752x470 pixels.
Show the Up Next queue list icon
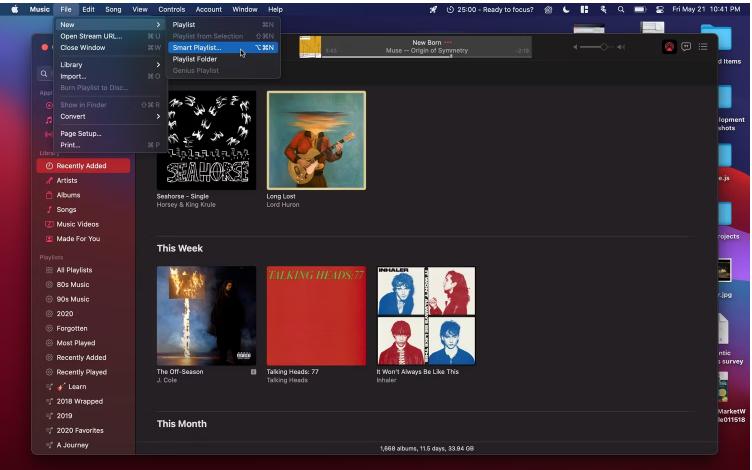tap(703, 47)
